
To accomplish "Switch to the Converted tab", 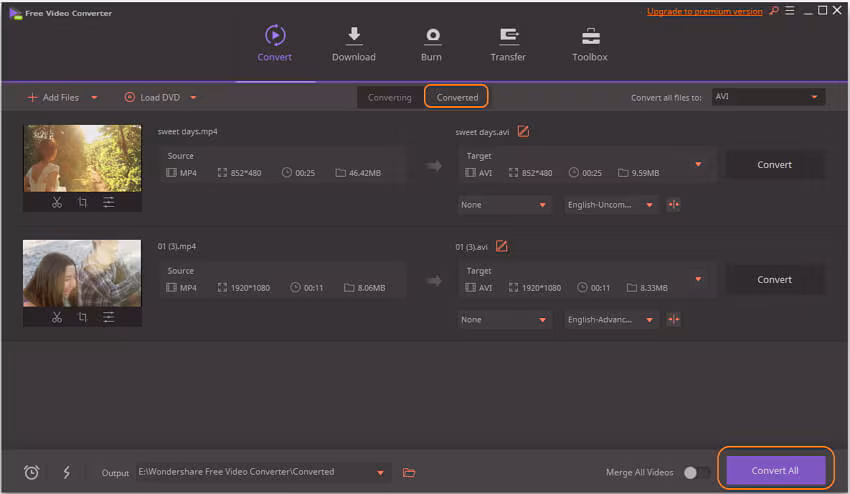I will (x=457, y=97).
